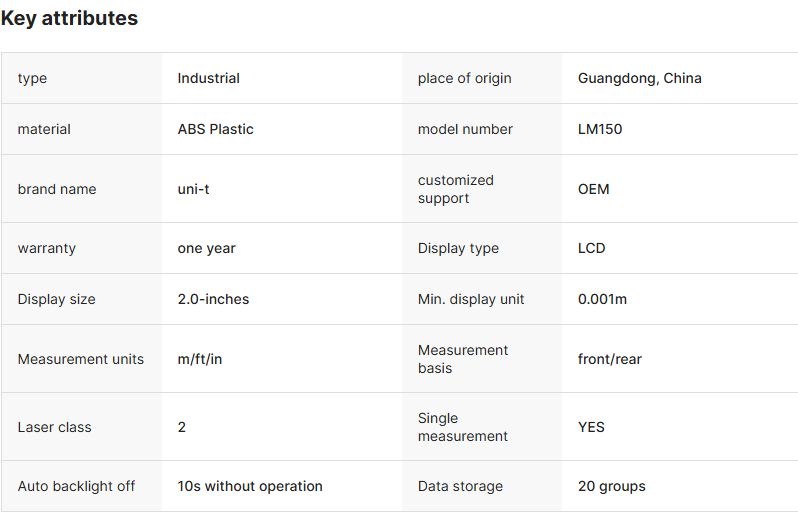Select the uni-t brand name value
Screen dimensions: 798x513
[193, 189]
